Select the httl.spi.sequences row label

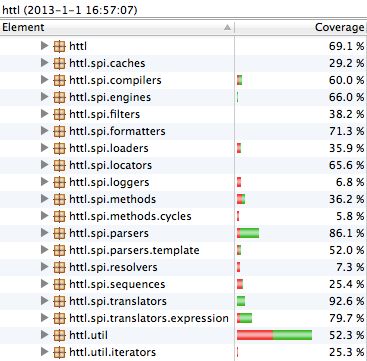pos(117,284)
